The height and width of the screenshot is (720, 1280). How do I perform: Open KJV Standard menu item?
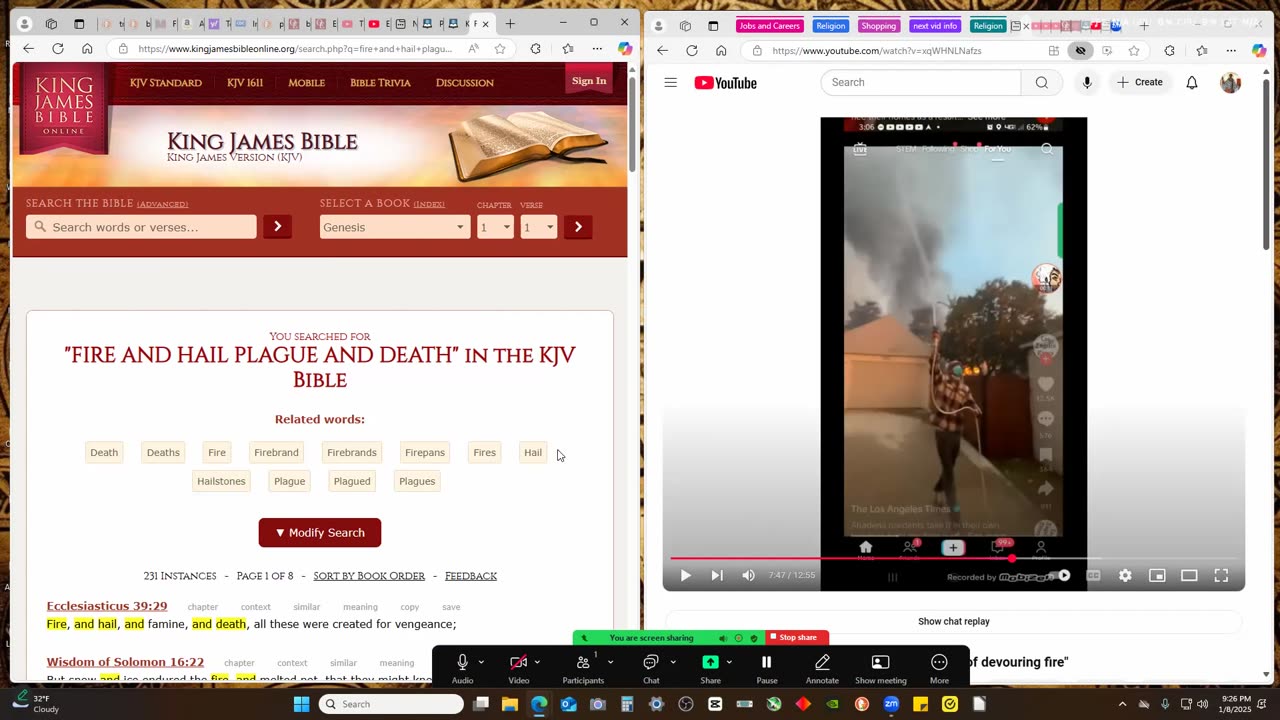[x=166, y=83]
